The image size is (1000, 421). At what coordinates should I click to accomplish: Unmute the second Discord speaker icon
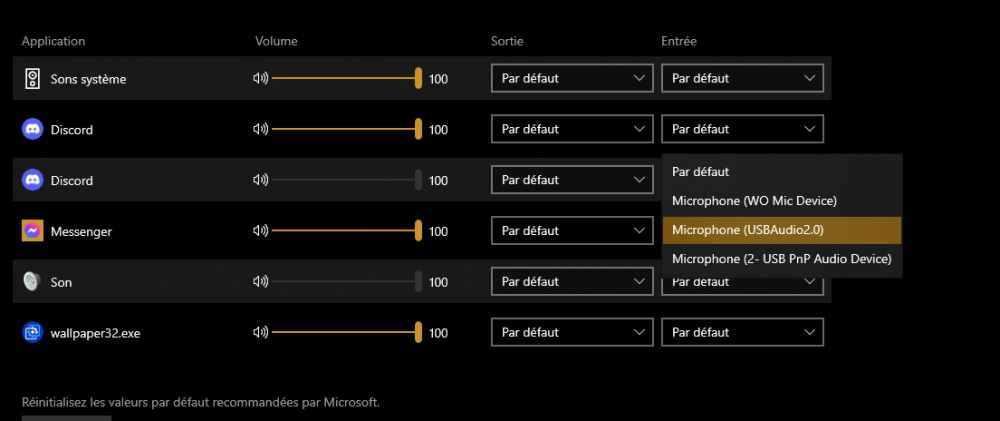261,180
